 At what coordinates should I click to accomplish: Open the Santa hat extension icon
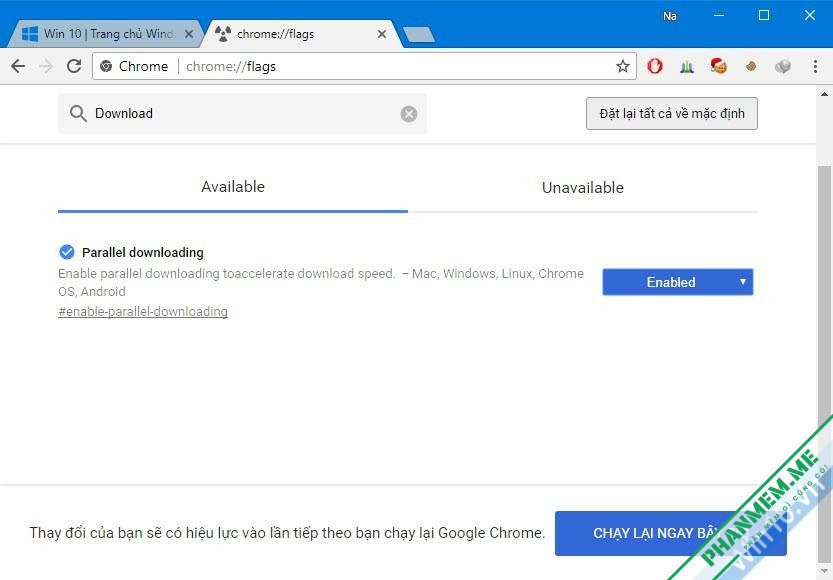(x=719, y=66)
